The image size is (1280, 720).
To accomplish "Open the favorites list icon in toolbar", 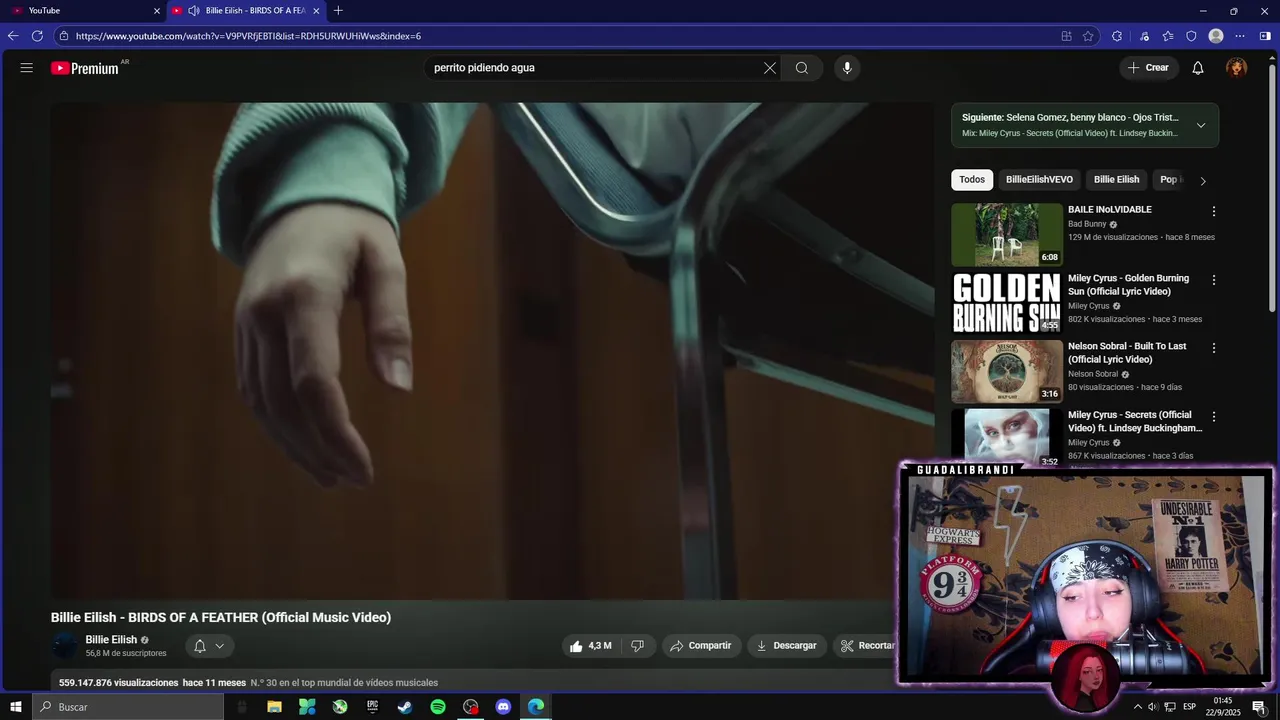I will click(1168, 36).
